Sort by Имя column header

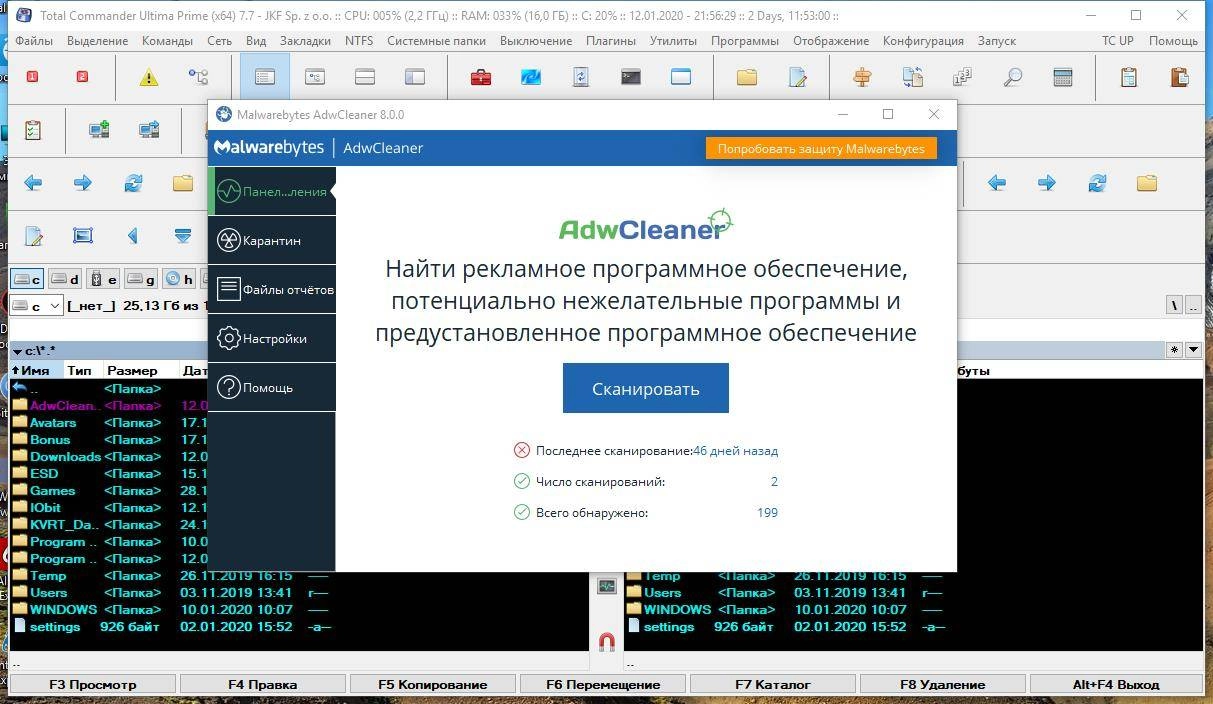tap(35, 370)
